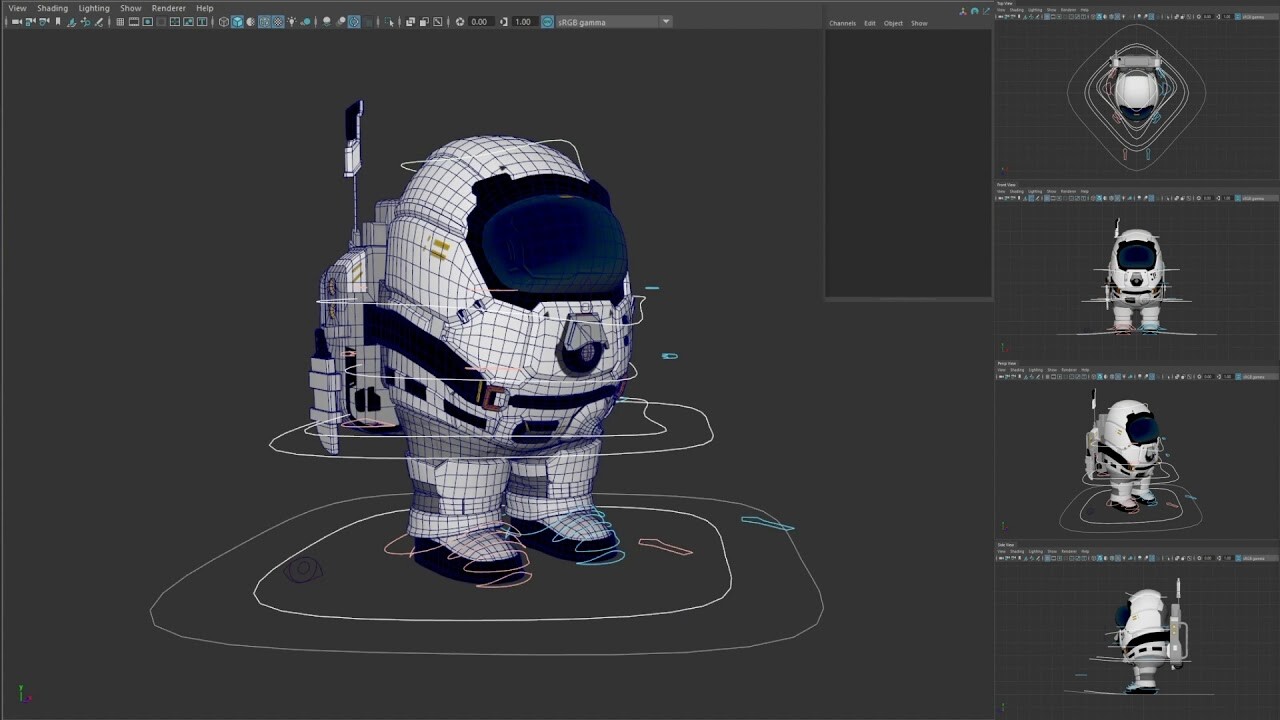Click the gamma value field showing 1.00
Viewport: 1280px width, 720px height.
coord(522,21)
